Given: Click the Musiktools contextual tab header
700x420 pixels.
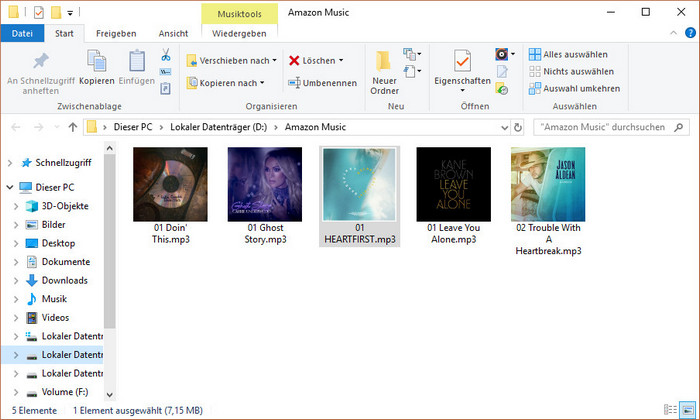Looking at the screenshot, I should (239, 14).
